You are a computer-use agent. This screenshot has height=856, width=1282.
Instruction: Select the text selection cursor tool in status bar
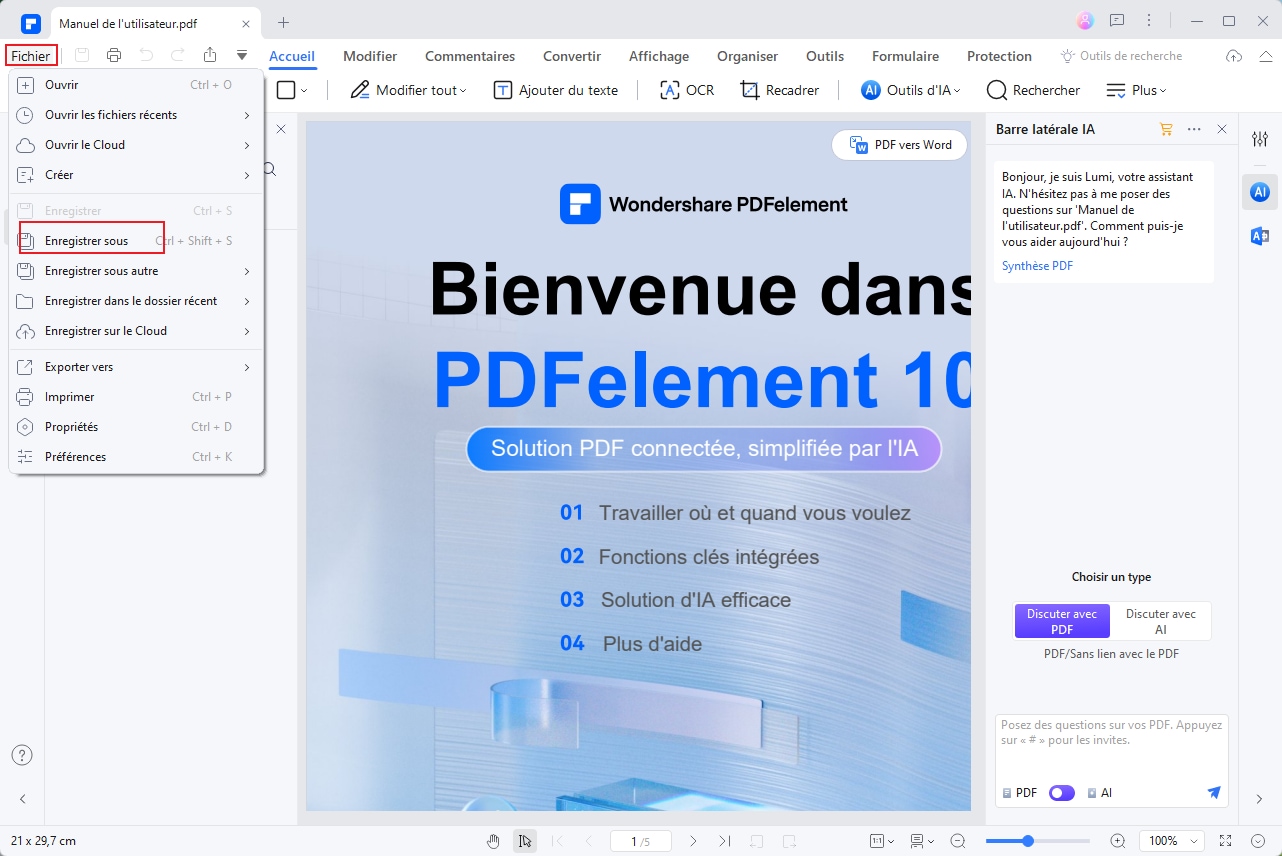525,841
